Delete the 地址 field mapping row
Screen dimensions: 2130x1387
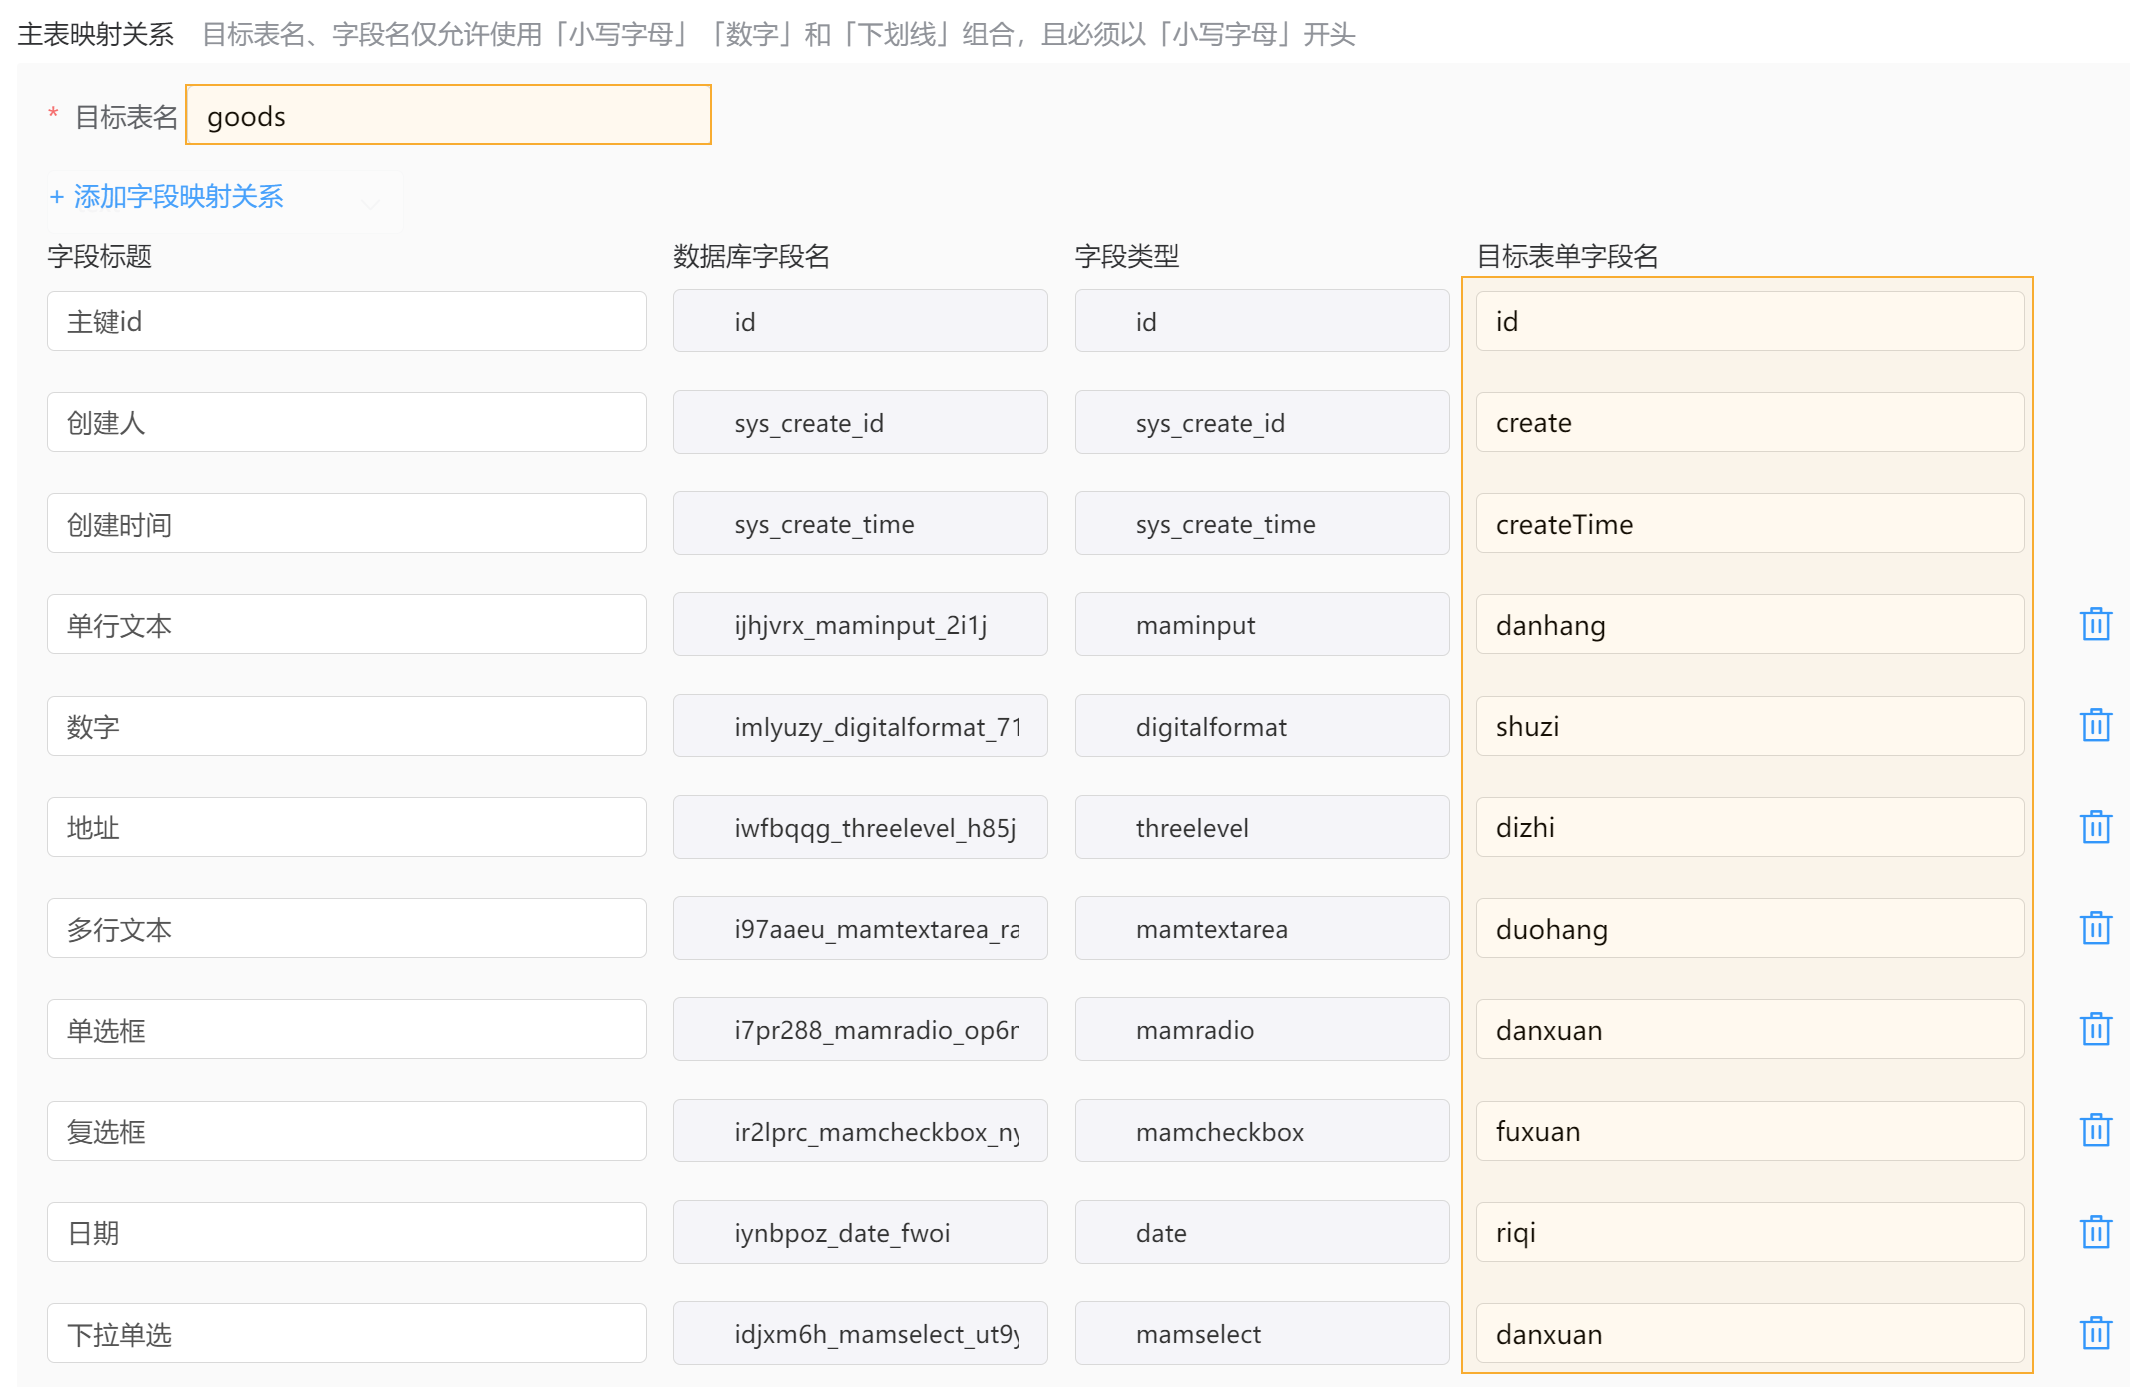point(2095,827)
